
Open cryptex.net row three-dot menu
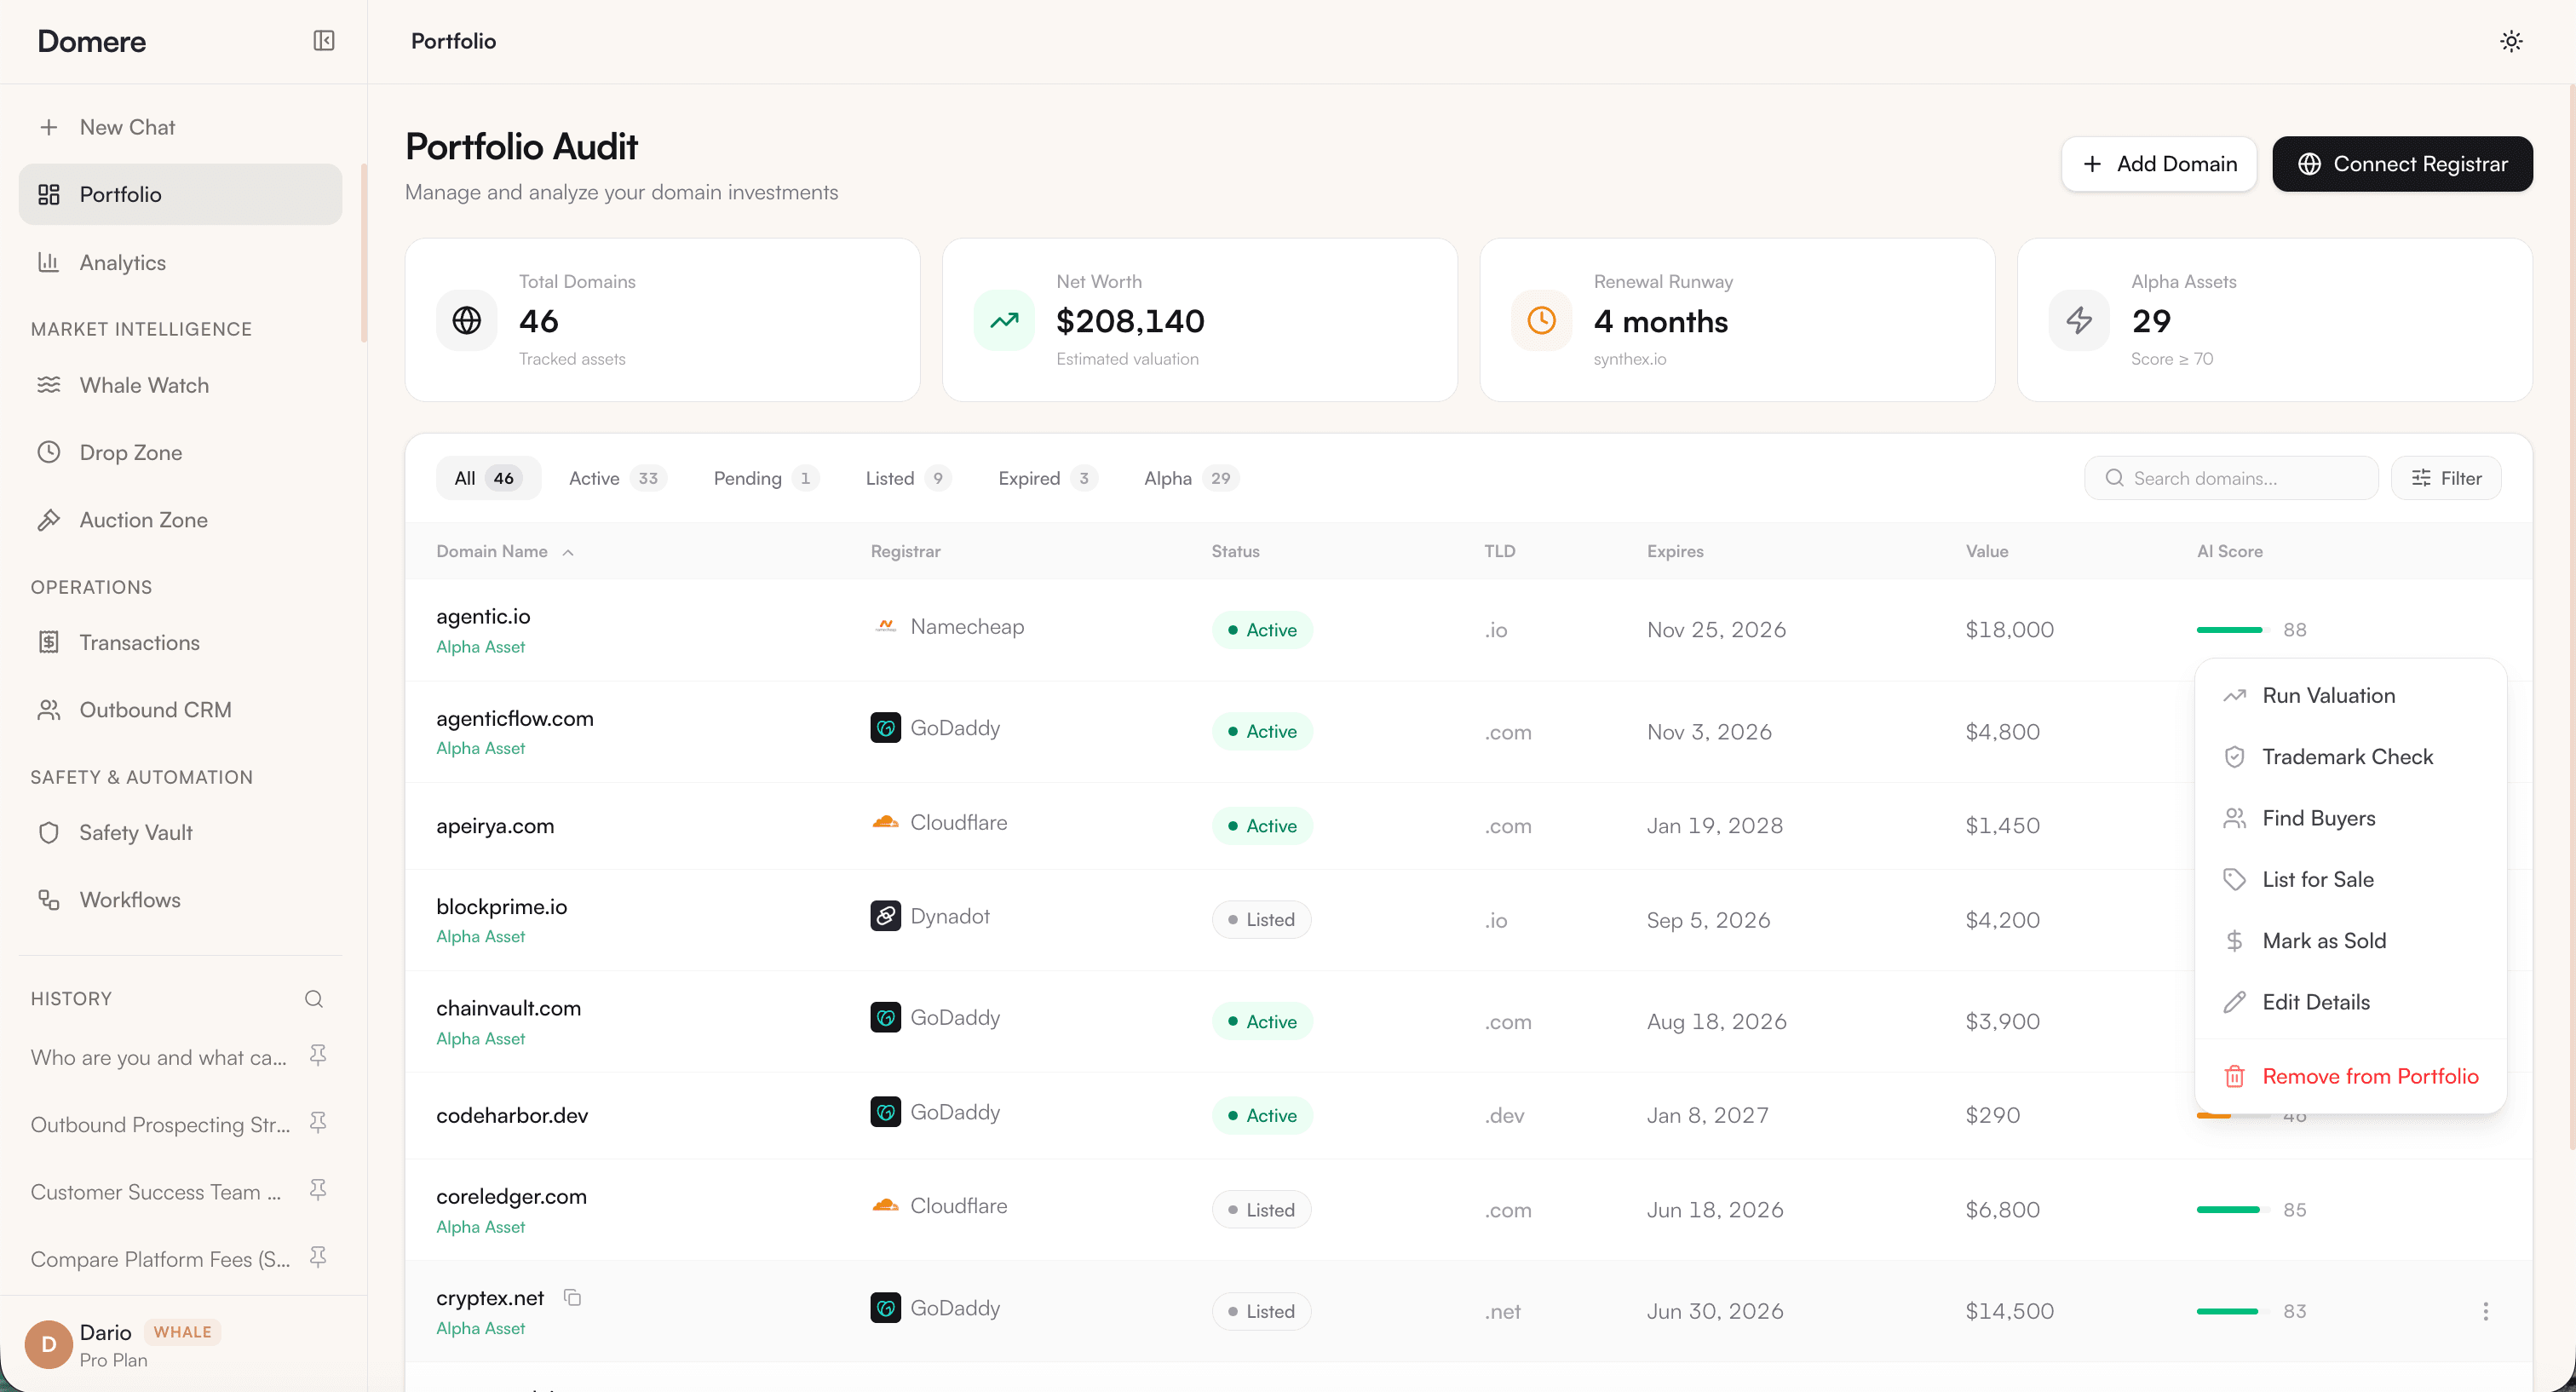click(x=2485, y=1311)
